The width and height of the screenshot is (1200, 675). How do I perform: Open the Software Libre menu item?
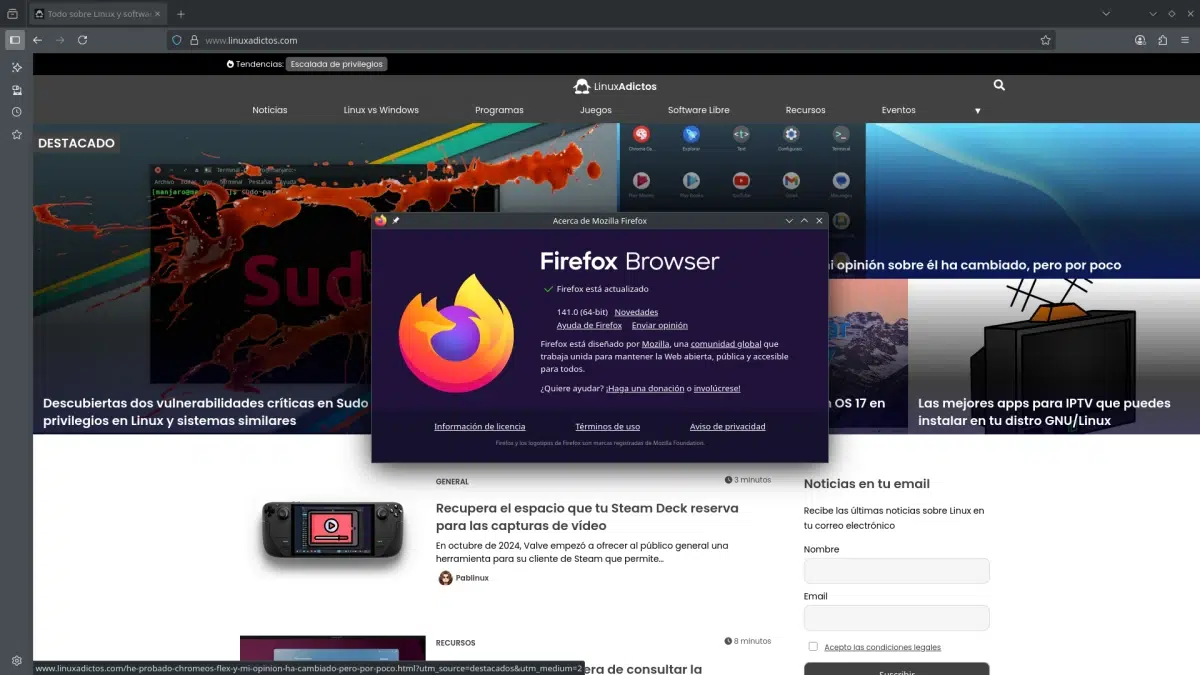tap(699, 110)
